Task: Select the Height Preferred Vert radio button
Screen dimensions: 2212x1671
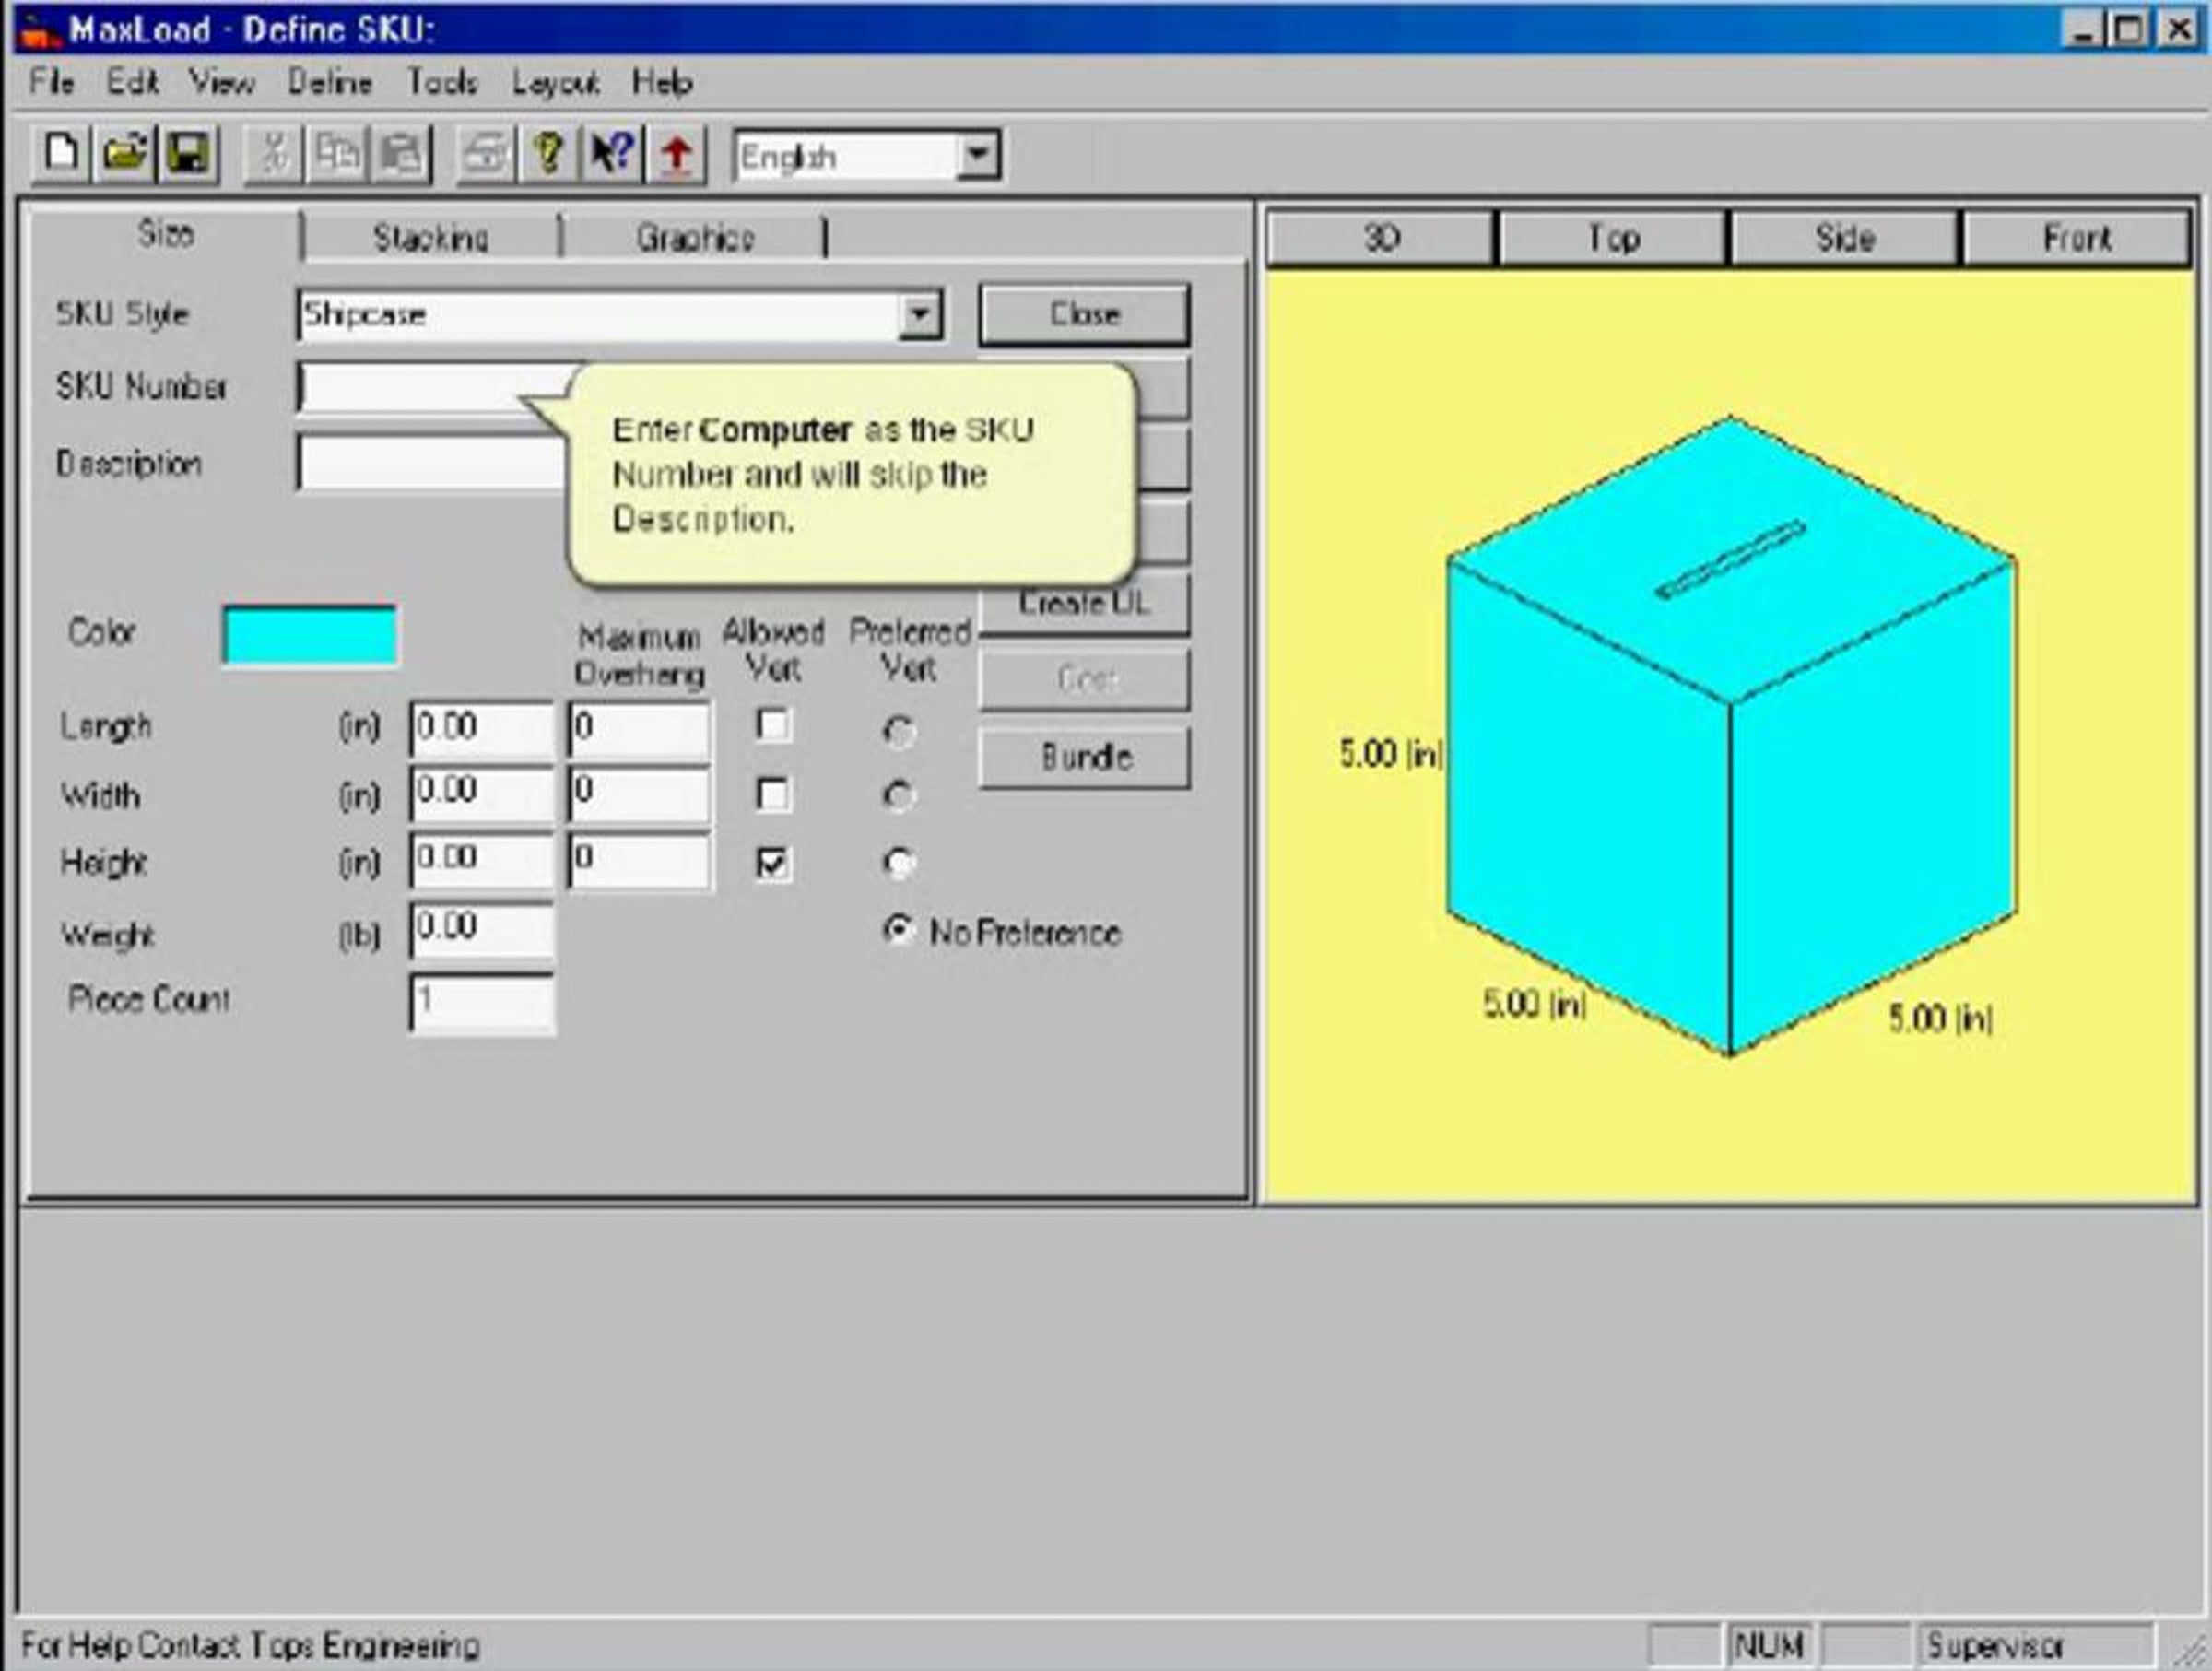Action: (x=898, y=863)
